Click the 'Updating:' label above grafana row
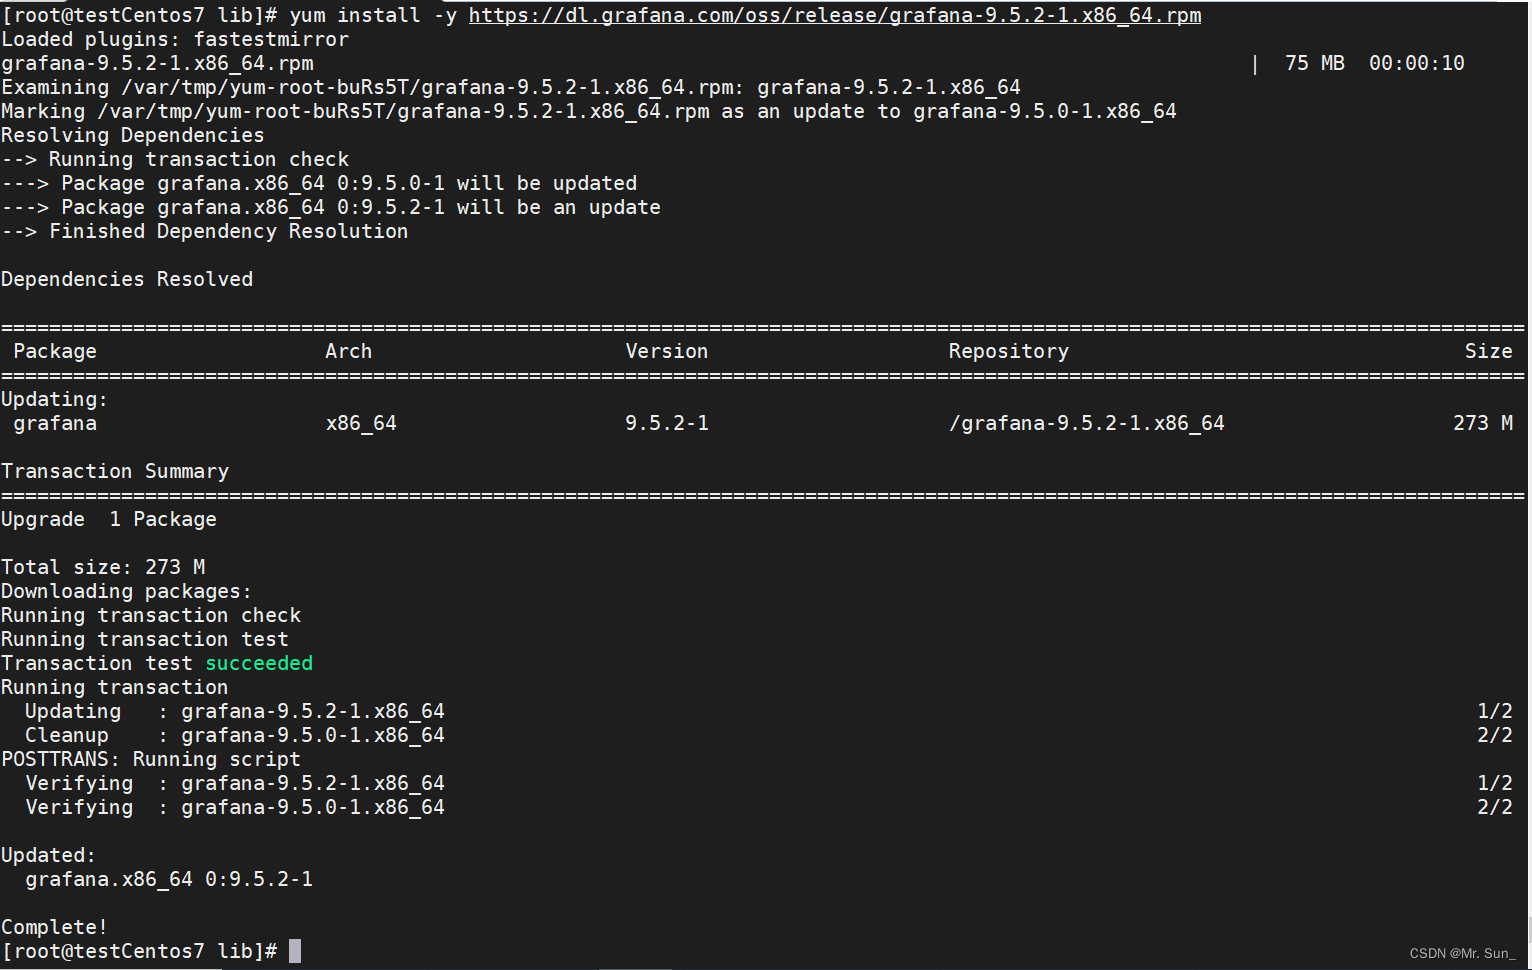The height and width of the screenshot is (970, 1532). pos(55,399)
